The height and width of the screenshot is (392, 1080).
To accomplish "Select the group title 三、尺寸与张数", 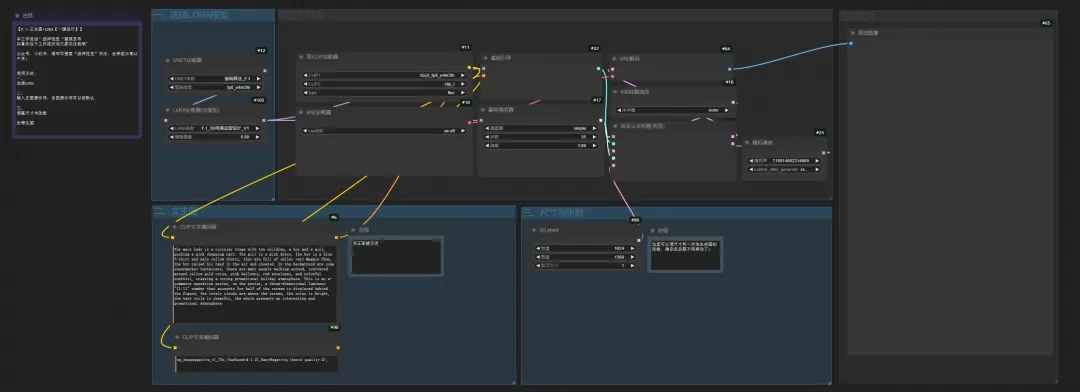I will (553, 213).
